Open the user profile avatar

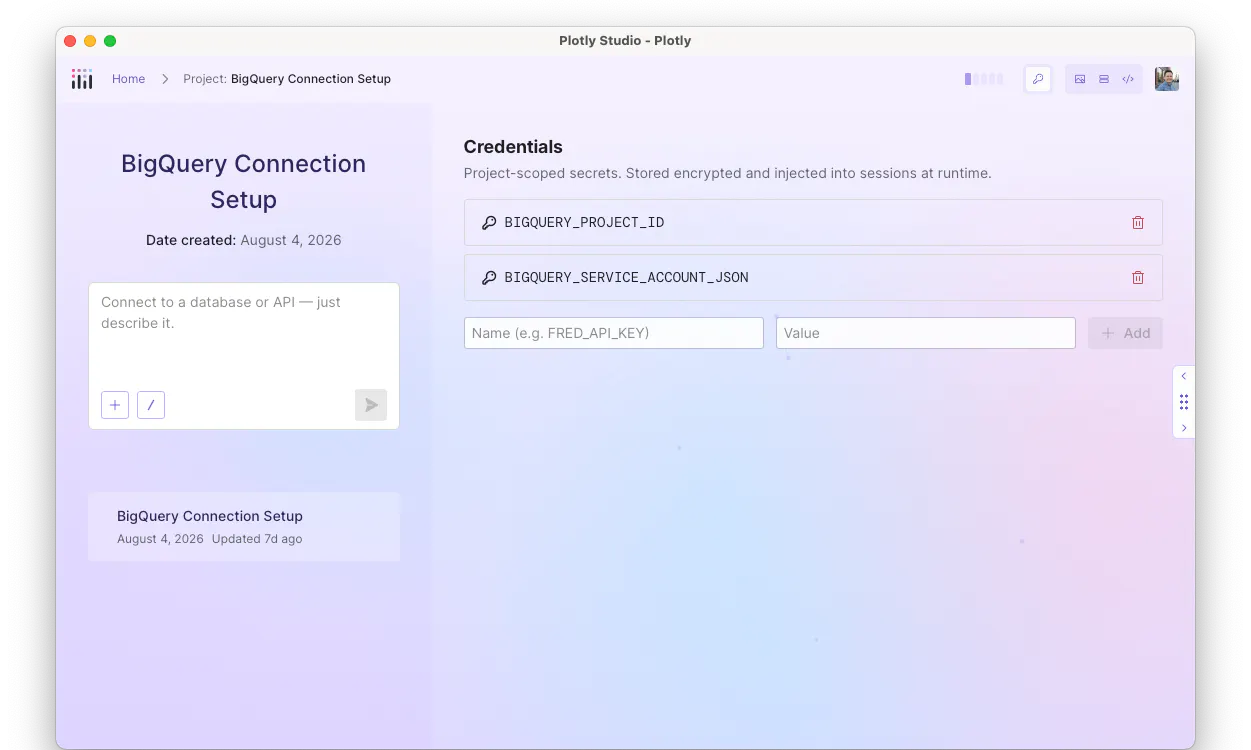click(x=1167, y=79)
